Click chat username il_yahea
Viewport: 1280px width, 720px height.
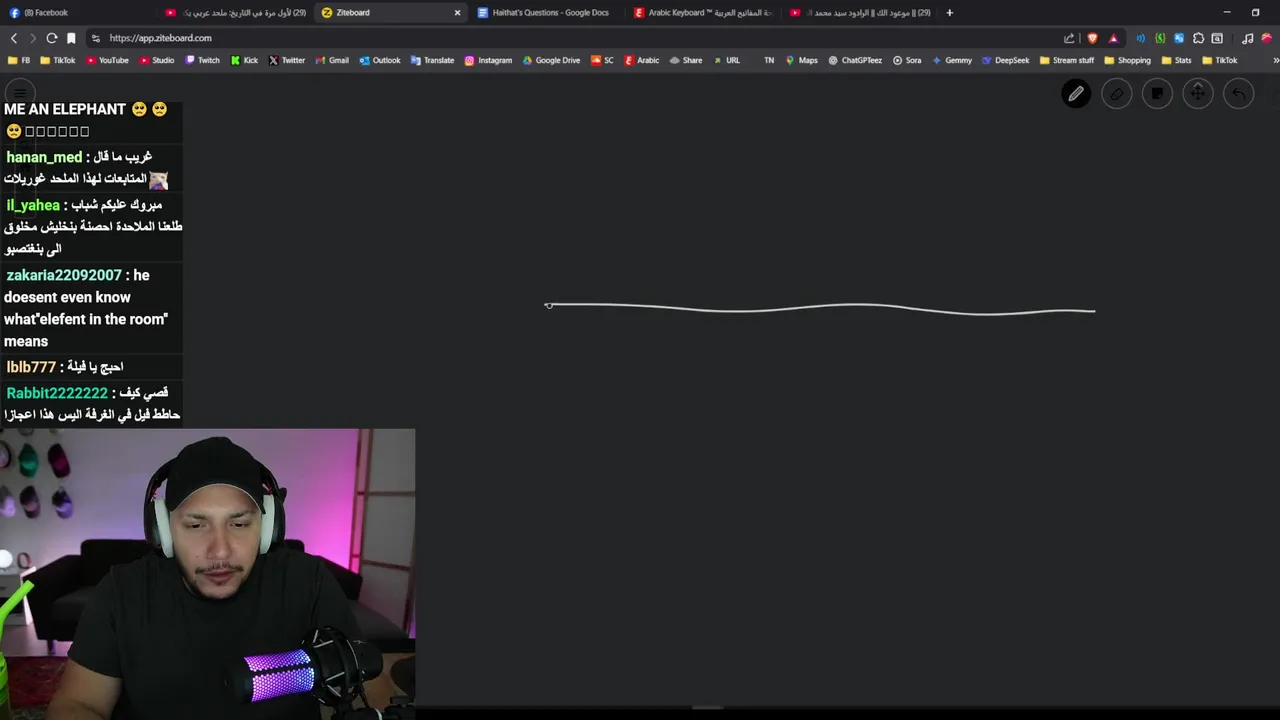[x=33, y=205]
